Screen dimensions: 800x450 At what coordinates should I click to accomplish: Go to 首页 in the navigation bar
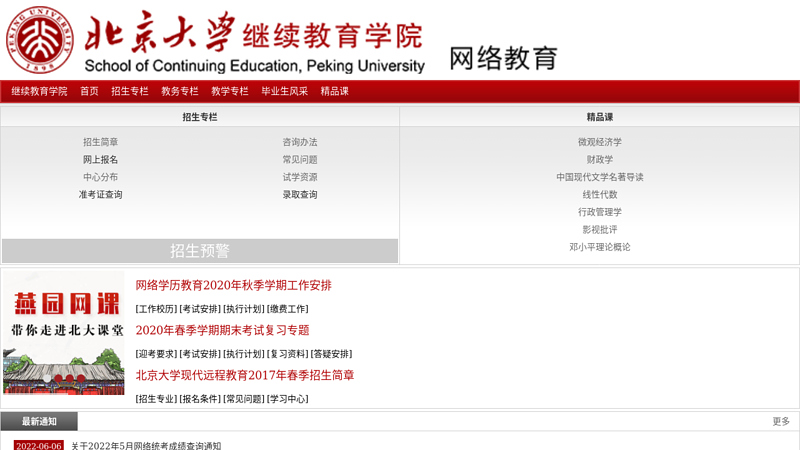tap(89, 91)
